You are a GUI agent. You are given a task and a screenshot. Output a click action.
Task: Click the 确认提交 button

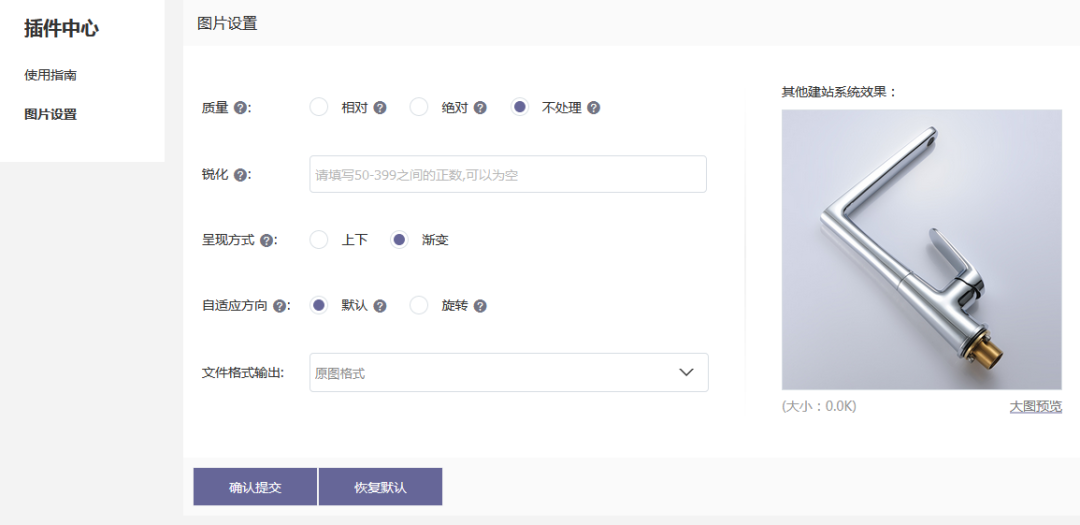tap(255, 487)
